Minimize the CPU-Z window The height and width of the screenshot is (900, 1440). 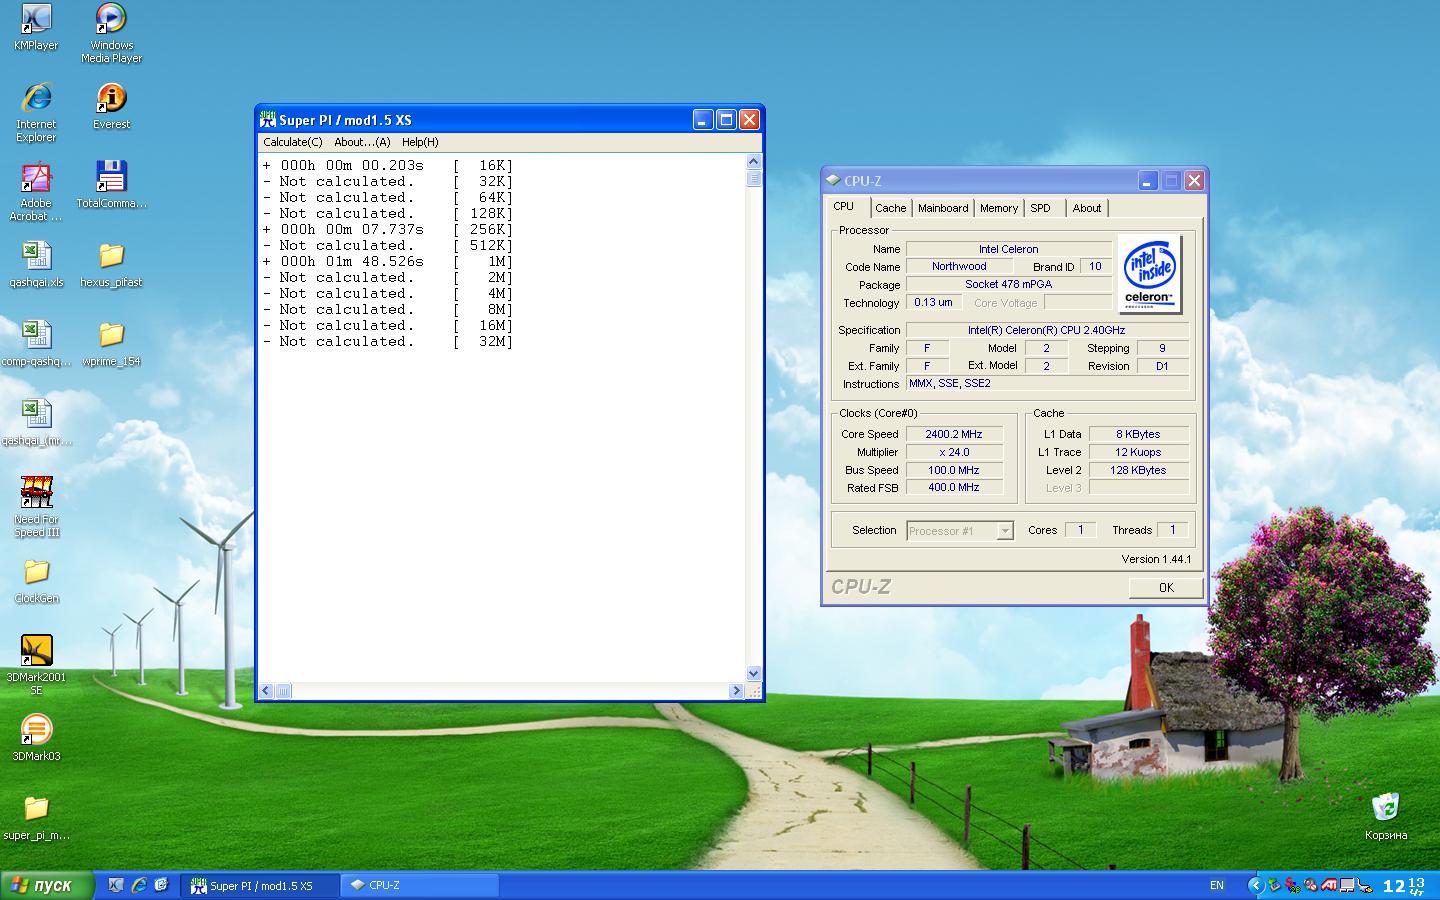point(1148,181)
